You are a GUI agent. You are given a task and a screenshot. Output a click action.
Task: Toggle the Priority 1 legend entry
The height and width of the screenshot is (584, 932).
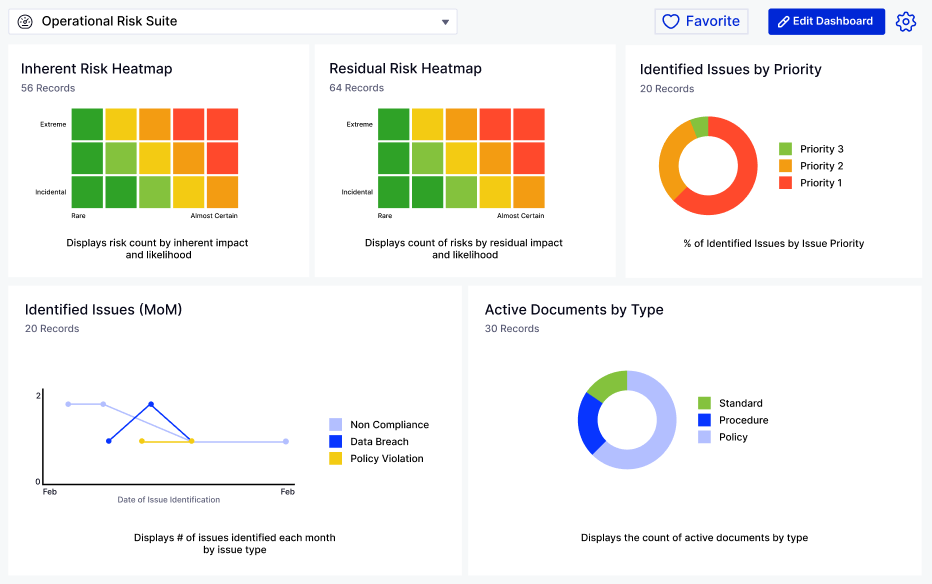pyautogui.click(x=816, y=181)
